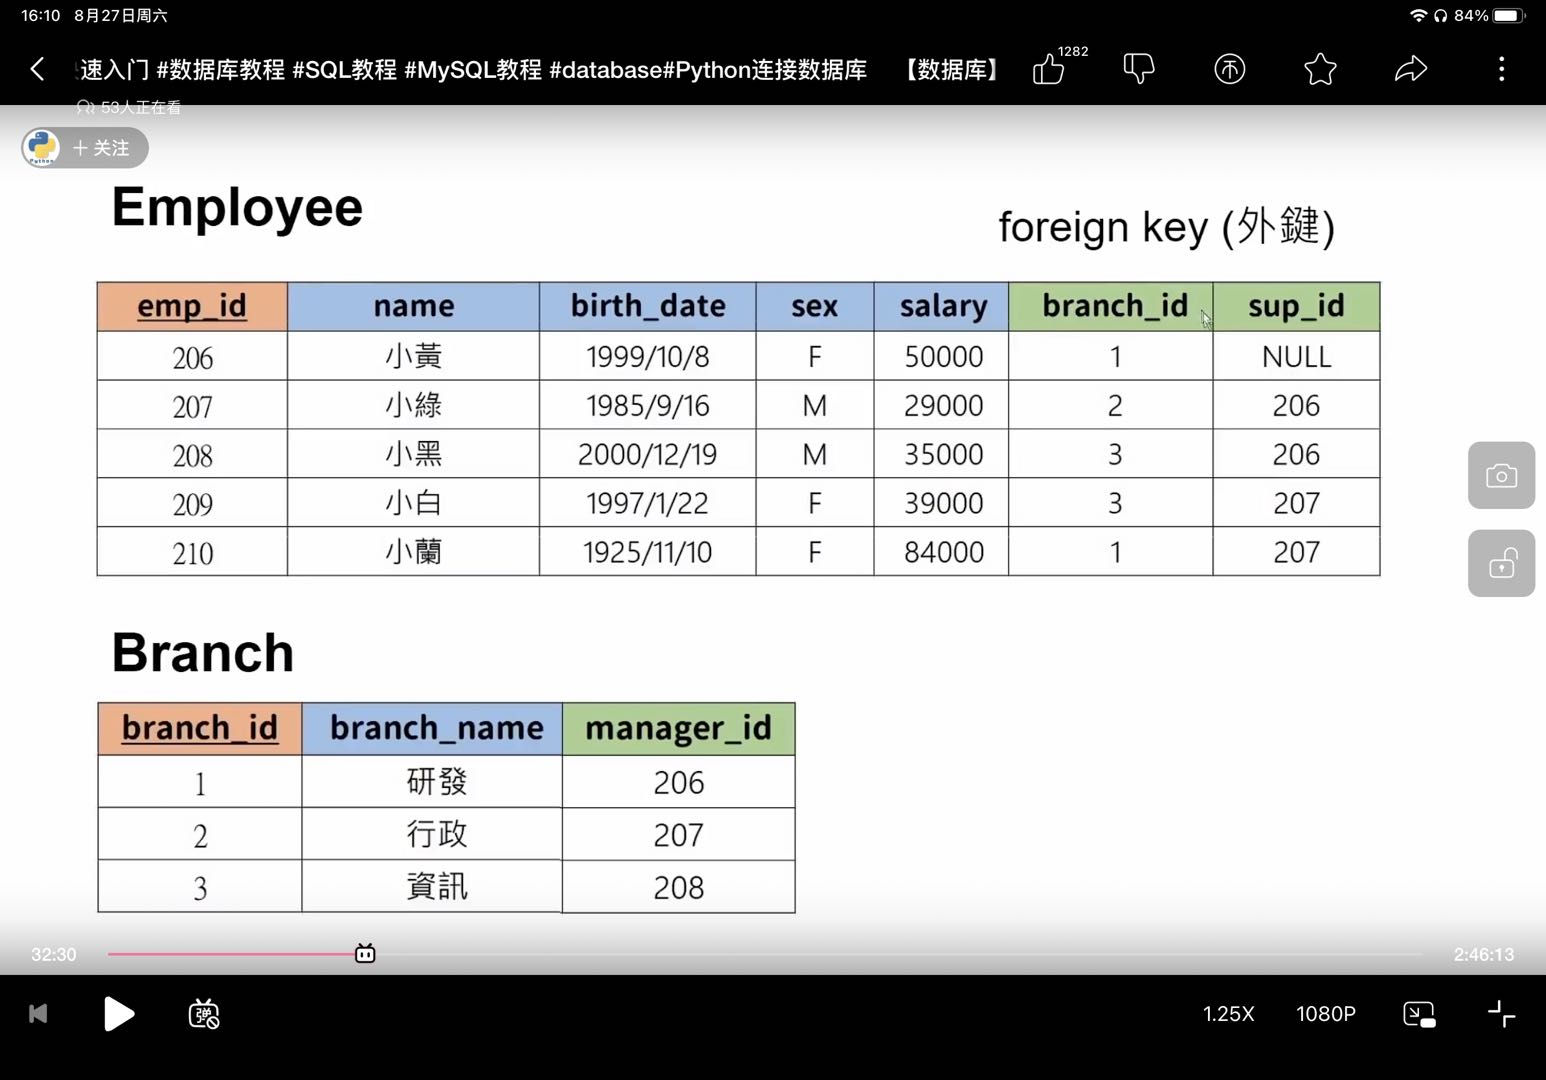
Task: Click Employee branch_id green column header
Action: tap(1112, 306)
